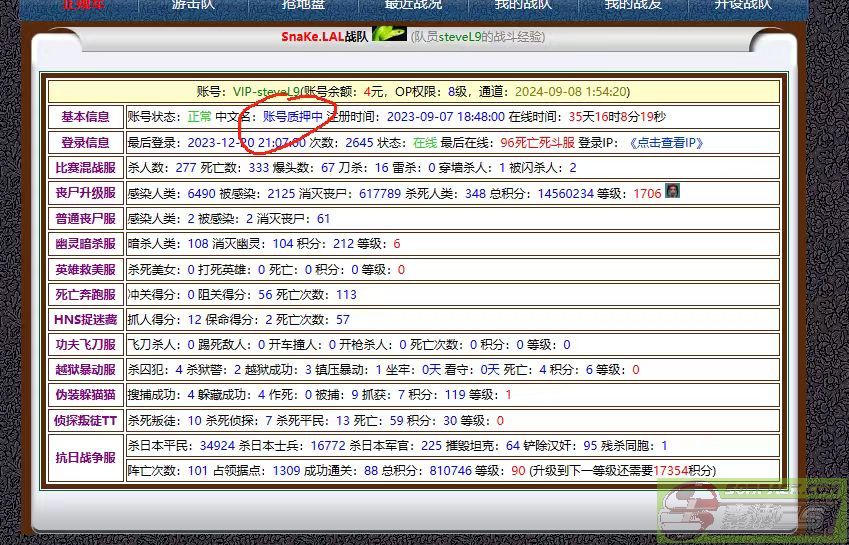Click the HNS捉迷藏 server label

[x=85, y=320]
